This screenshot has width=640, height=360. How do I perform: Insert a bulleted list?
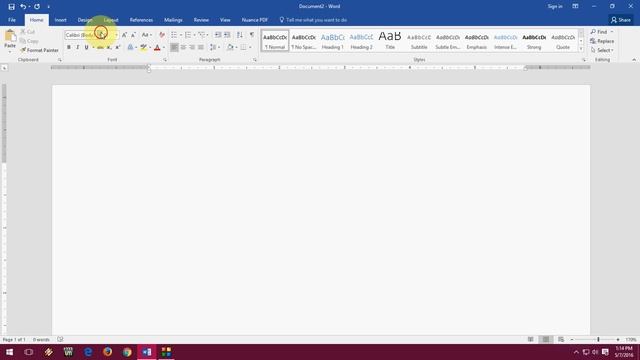tap(174, 35)
